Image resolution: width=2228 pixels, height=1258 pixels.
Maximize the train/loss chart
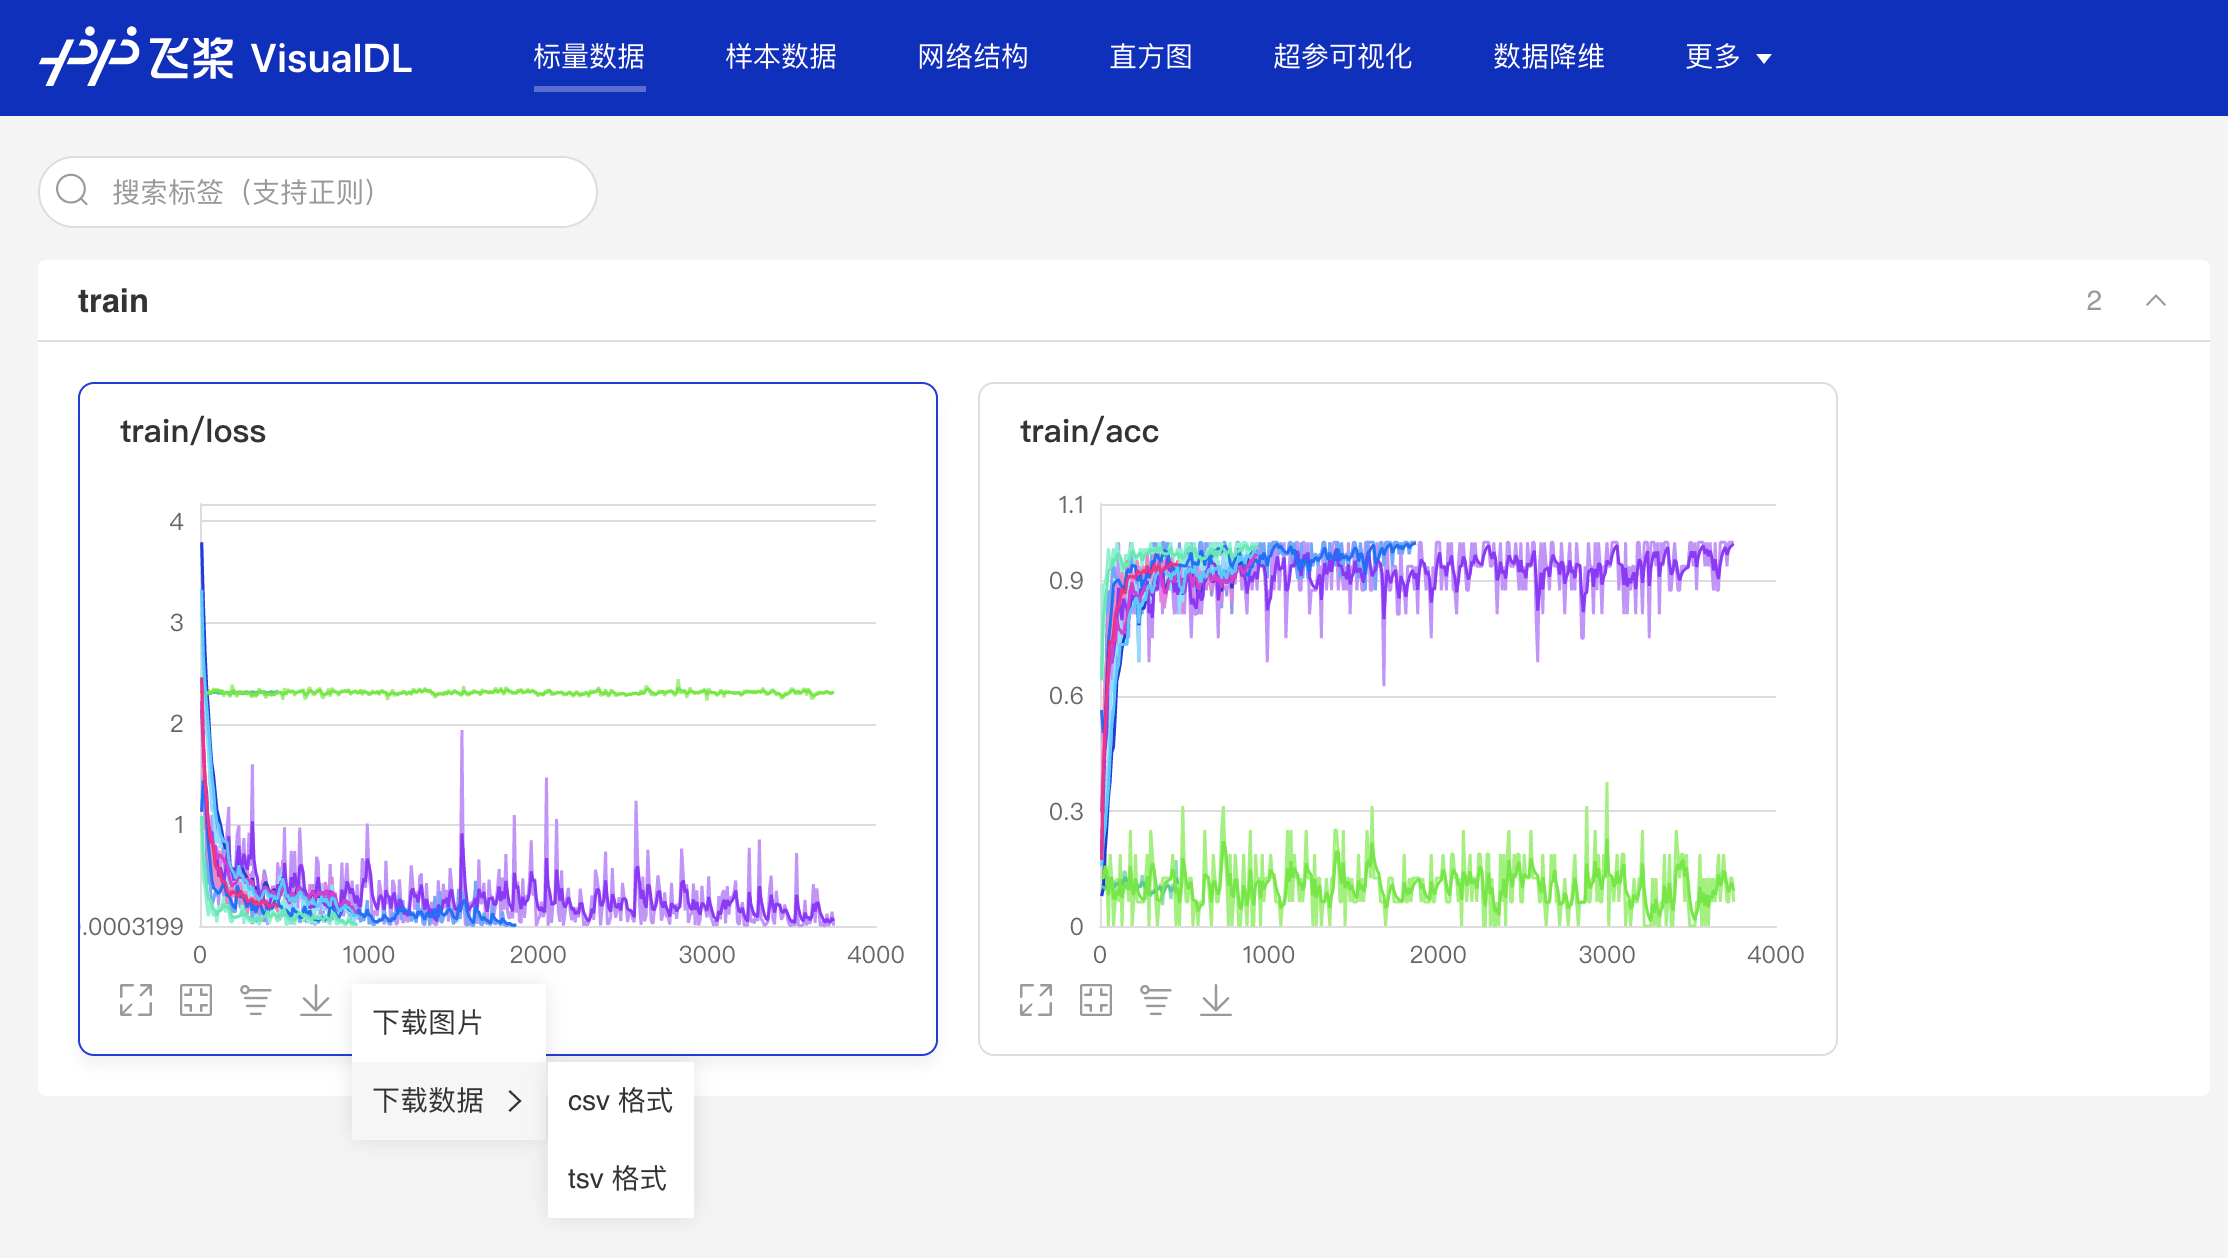pos(135,999)
